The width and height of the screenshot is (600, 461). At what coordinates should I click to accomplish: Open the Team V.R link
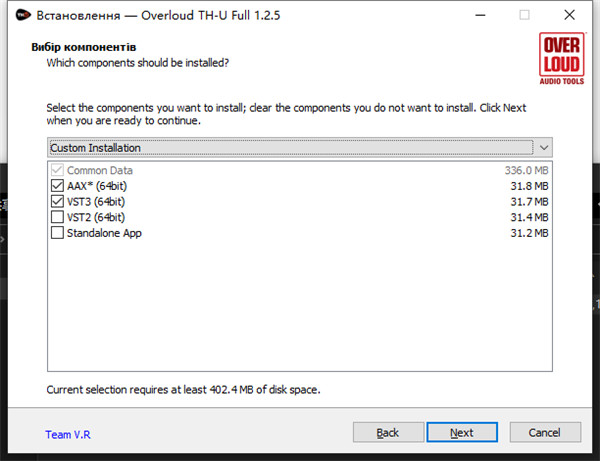pyautogui.click(x=68, y=435)
